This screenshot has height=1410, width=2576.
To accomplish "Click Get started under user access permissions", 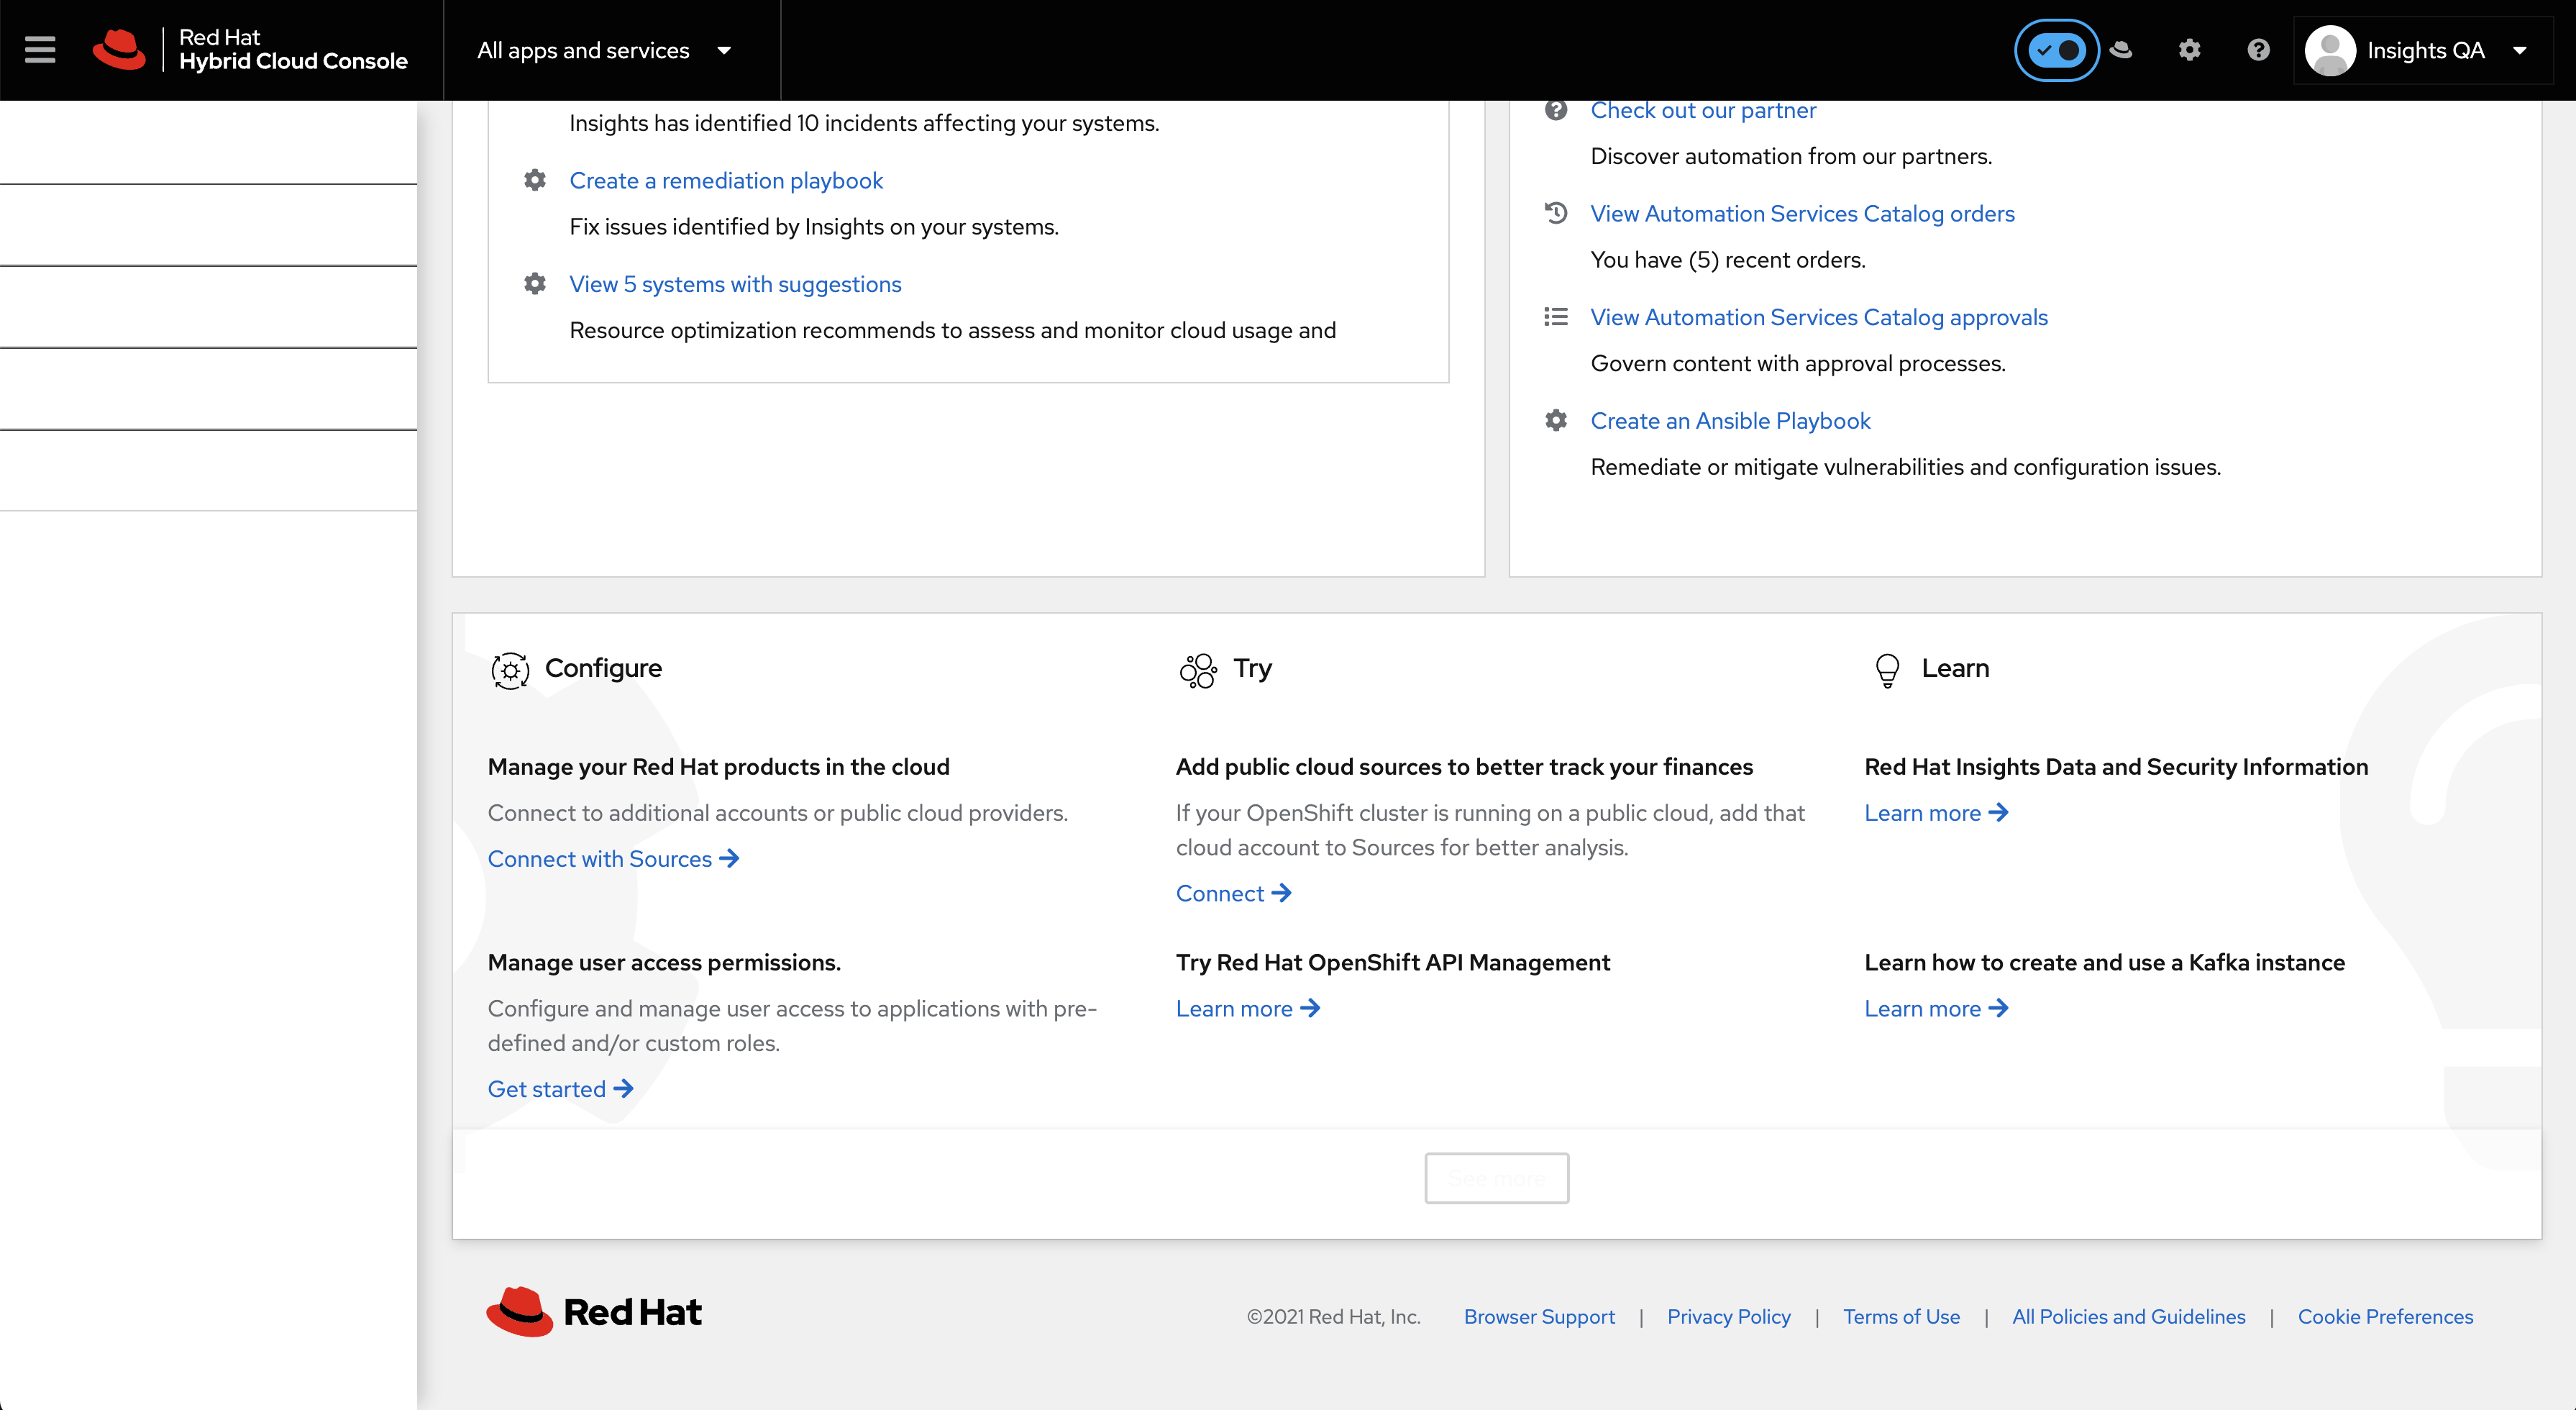I will pyautogui.click(x=560, y=1089).
